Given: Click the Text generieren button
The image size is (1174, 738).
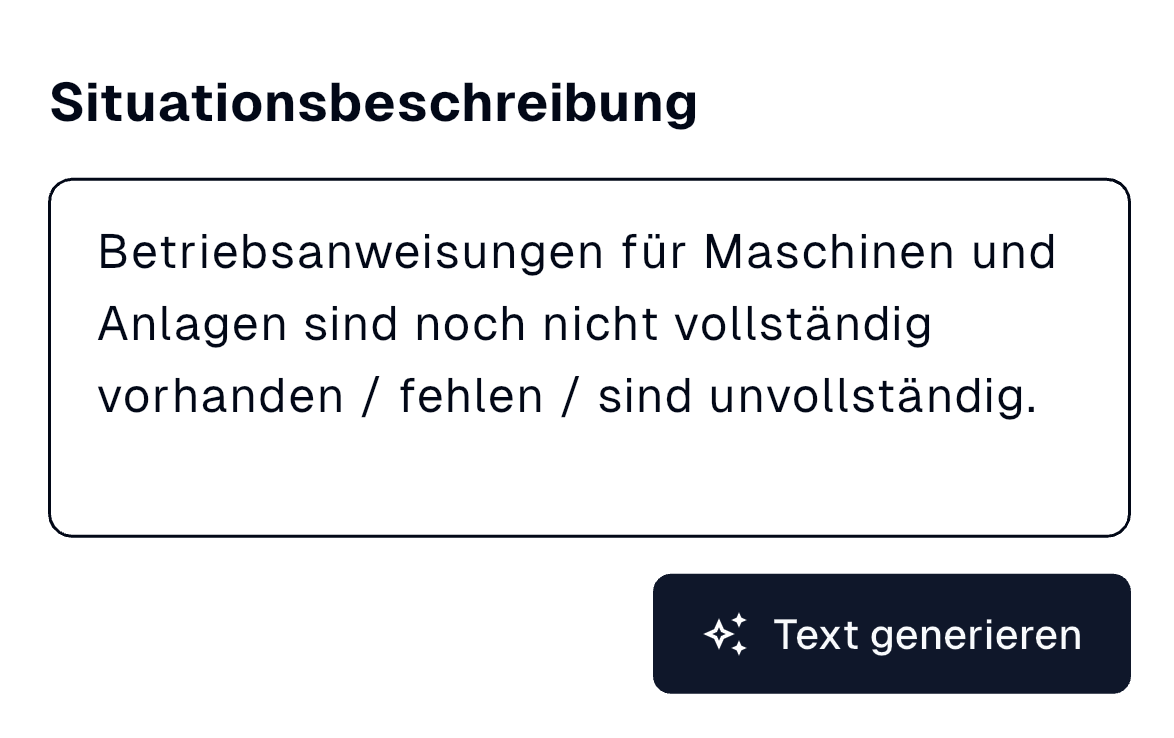Looking at the screenshot, I should (x=890, y=633).
